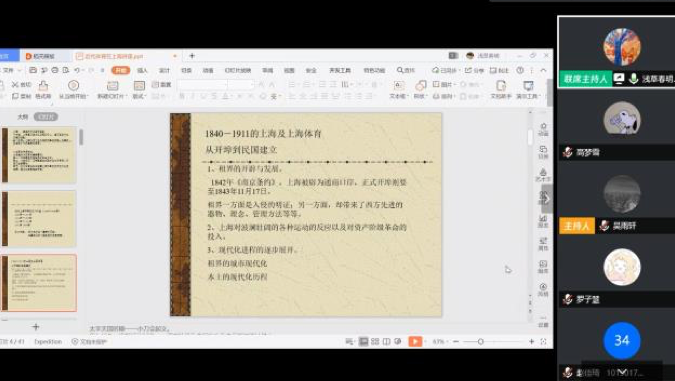Viewport: 675px width, 381px height.
Task: Collapse the ribbon with chevron arrow
Action: pyautogui.click(x=543, y=70)
